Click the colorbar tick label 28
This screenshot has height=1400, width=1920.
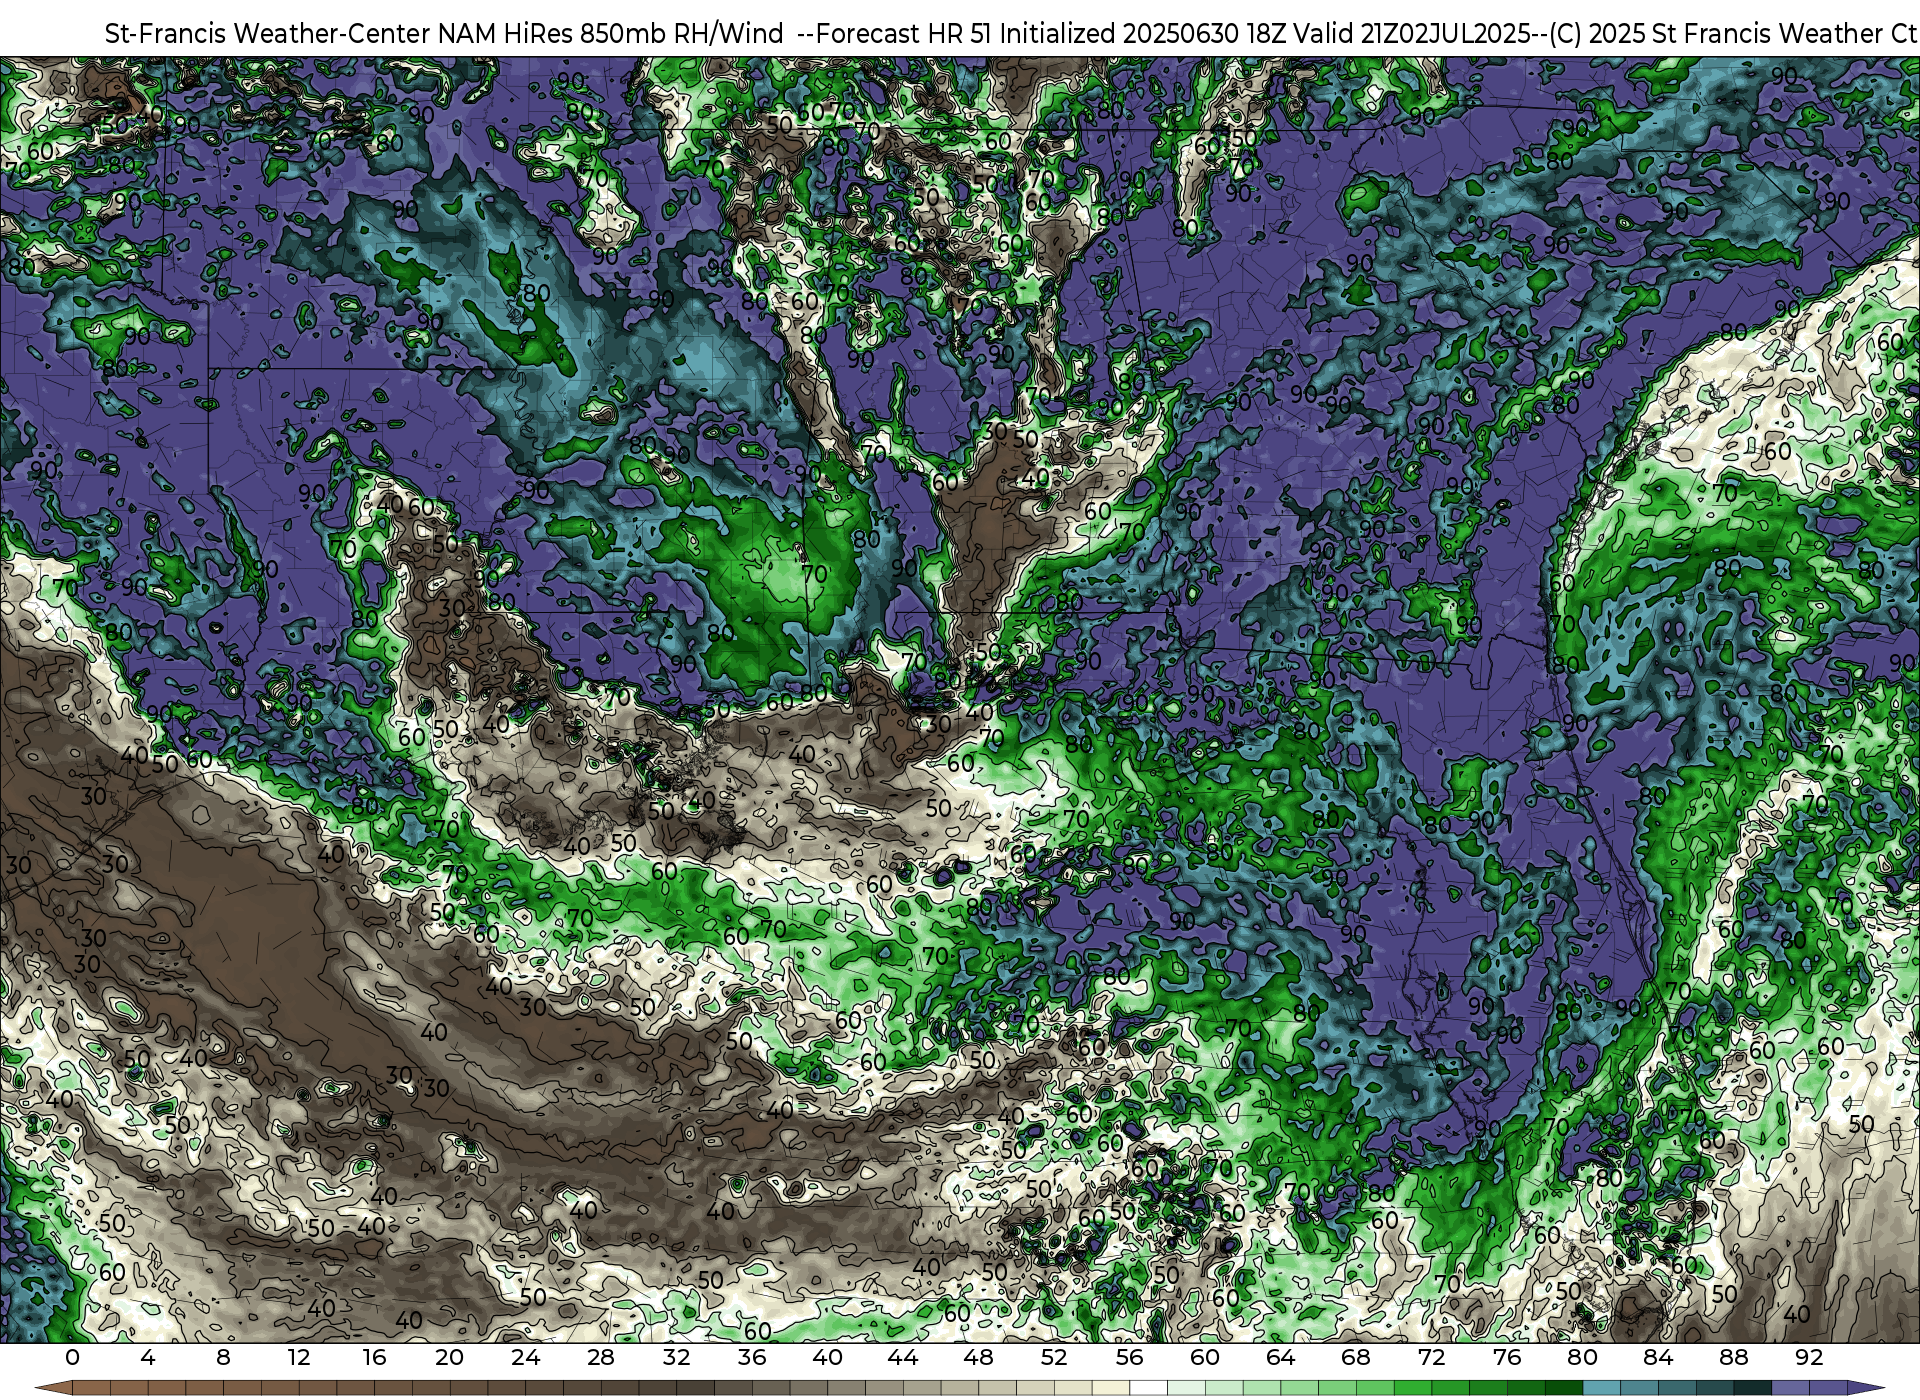tap(601, 1357)
